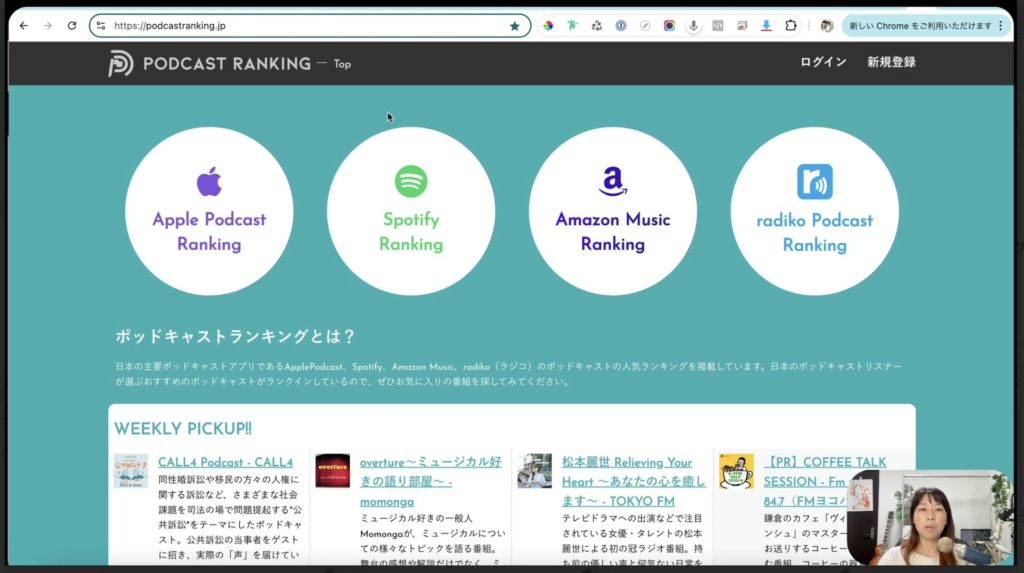1024x573 pixels.
Task: Click the overture podcast thumbnail
Action: (332, 470)
